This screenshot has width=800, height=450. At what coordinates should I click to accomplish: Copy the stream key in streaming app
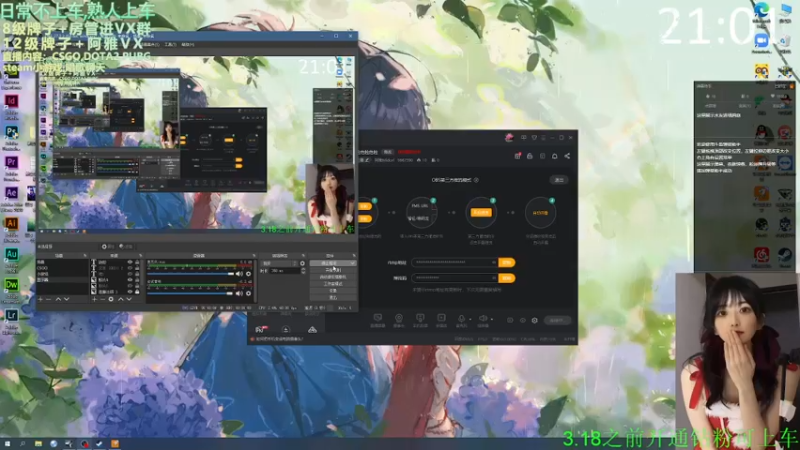click(x=507, y=278)
